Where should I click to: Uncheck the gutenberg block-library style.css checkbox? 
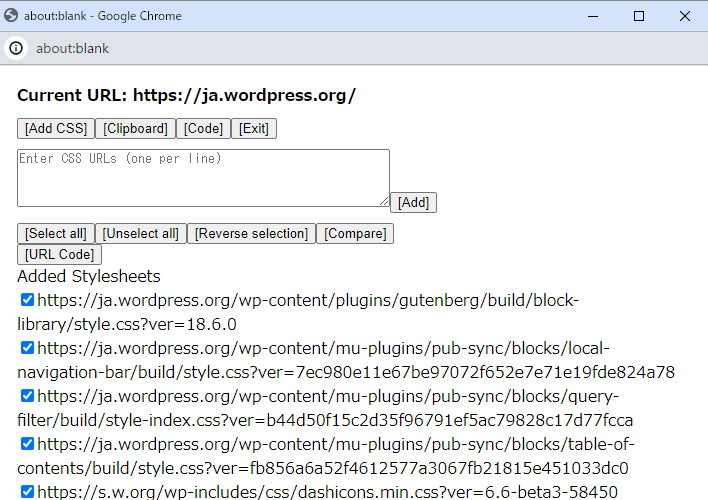[27, 299]
